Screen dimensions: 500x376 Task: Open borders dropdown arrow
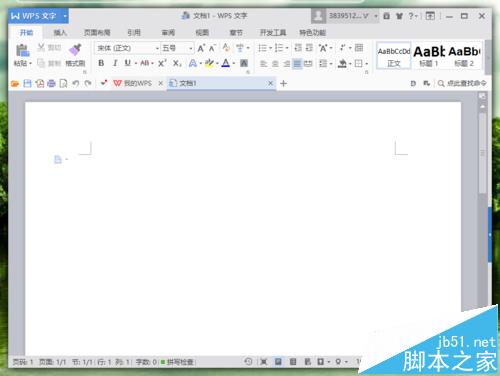point(367,63)
